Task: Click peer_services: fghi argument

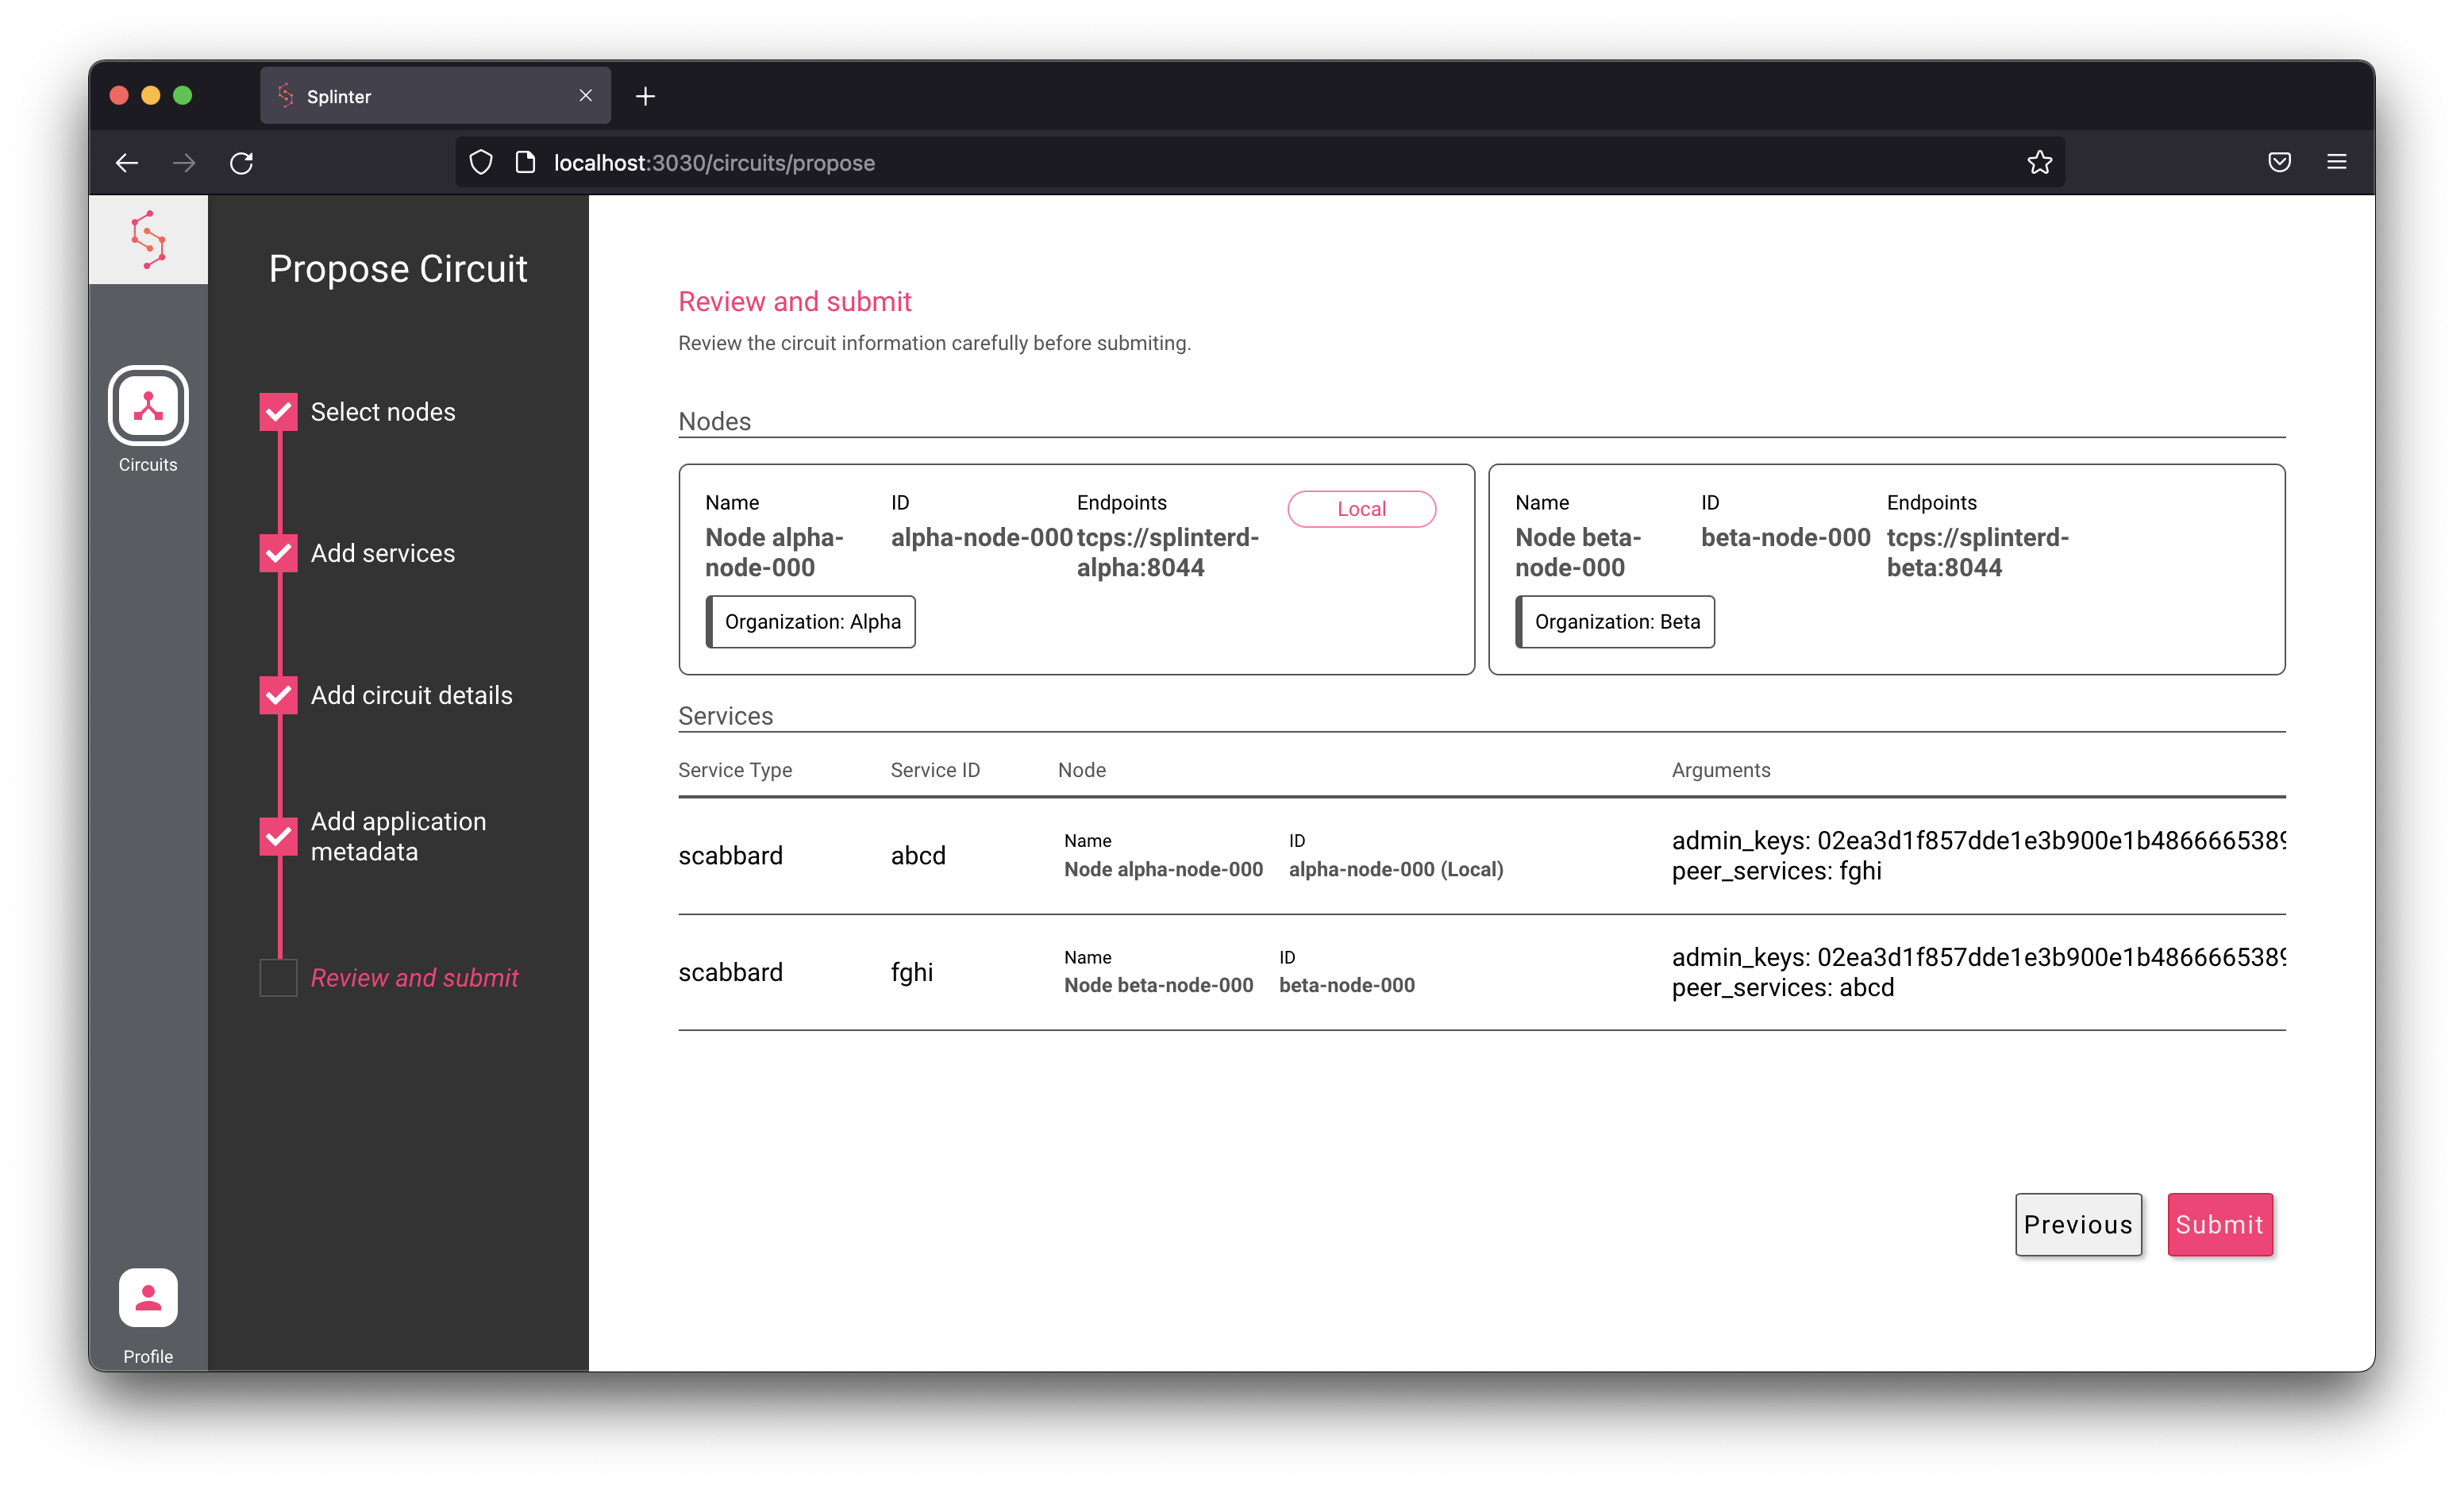Action: pos(1777,871)
